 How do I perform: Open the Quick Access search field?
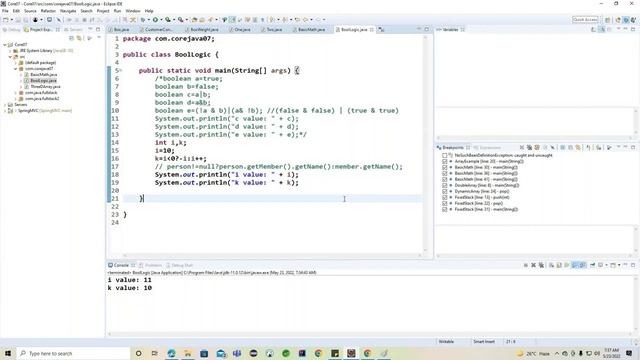(x=584, y=20)
